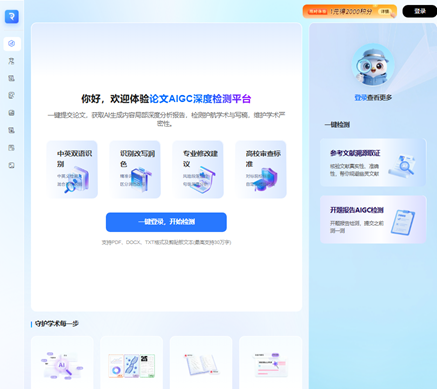Click the 详情 pill in the promo banner
437x389 pixels.
pyautogui.click(x=385, y=11)
